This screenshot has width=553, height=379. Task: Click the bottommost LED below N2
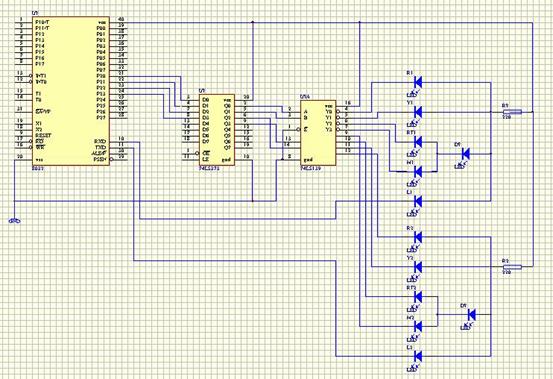point(418,356)
